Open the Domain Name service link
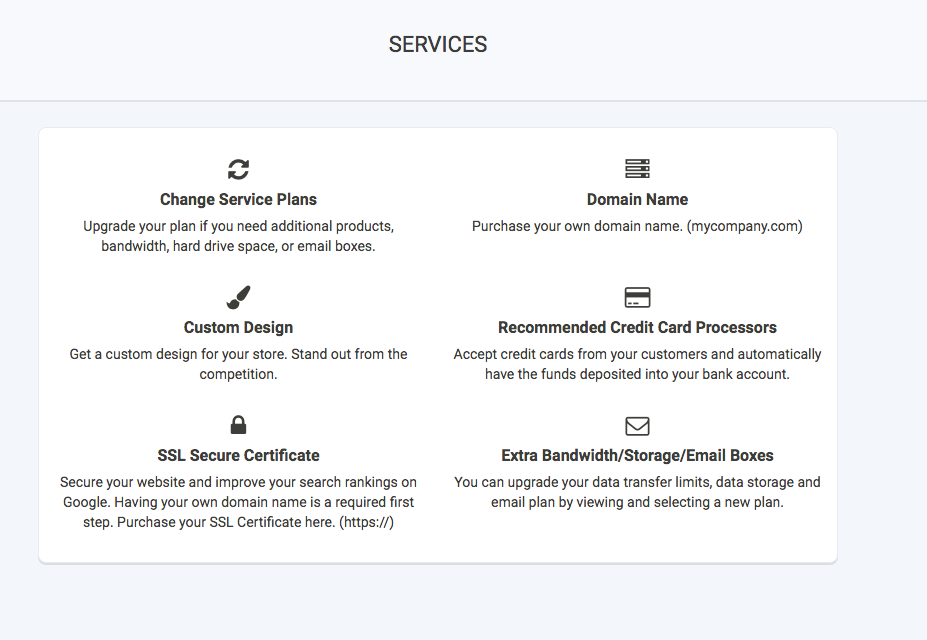Viewport: 927px width, 640px height. tap(637, 199)
